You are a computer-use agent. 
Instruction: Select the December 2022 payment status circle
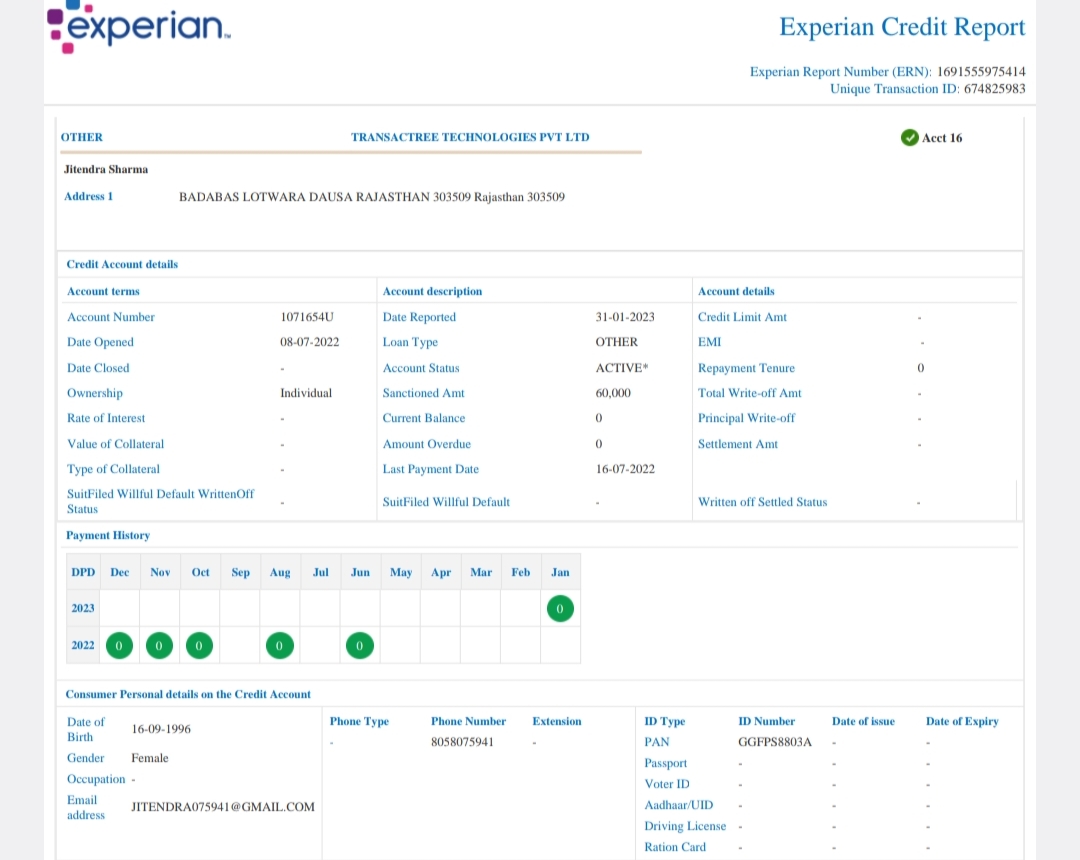point(119,646)
